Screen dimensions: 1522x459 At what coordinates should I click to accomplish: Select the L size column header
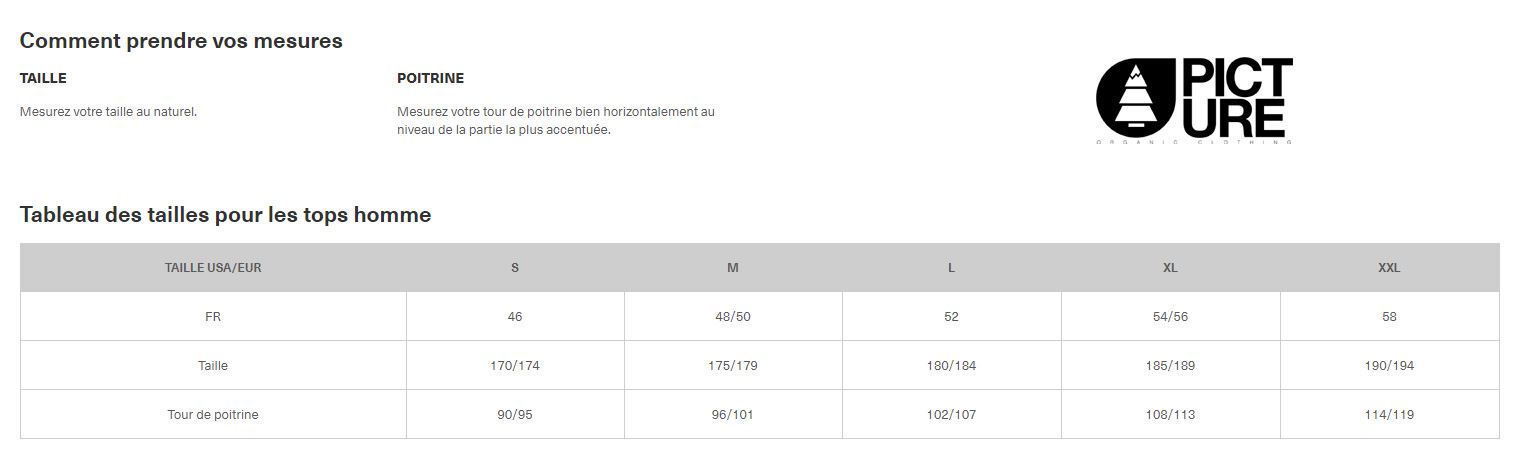951,268
